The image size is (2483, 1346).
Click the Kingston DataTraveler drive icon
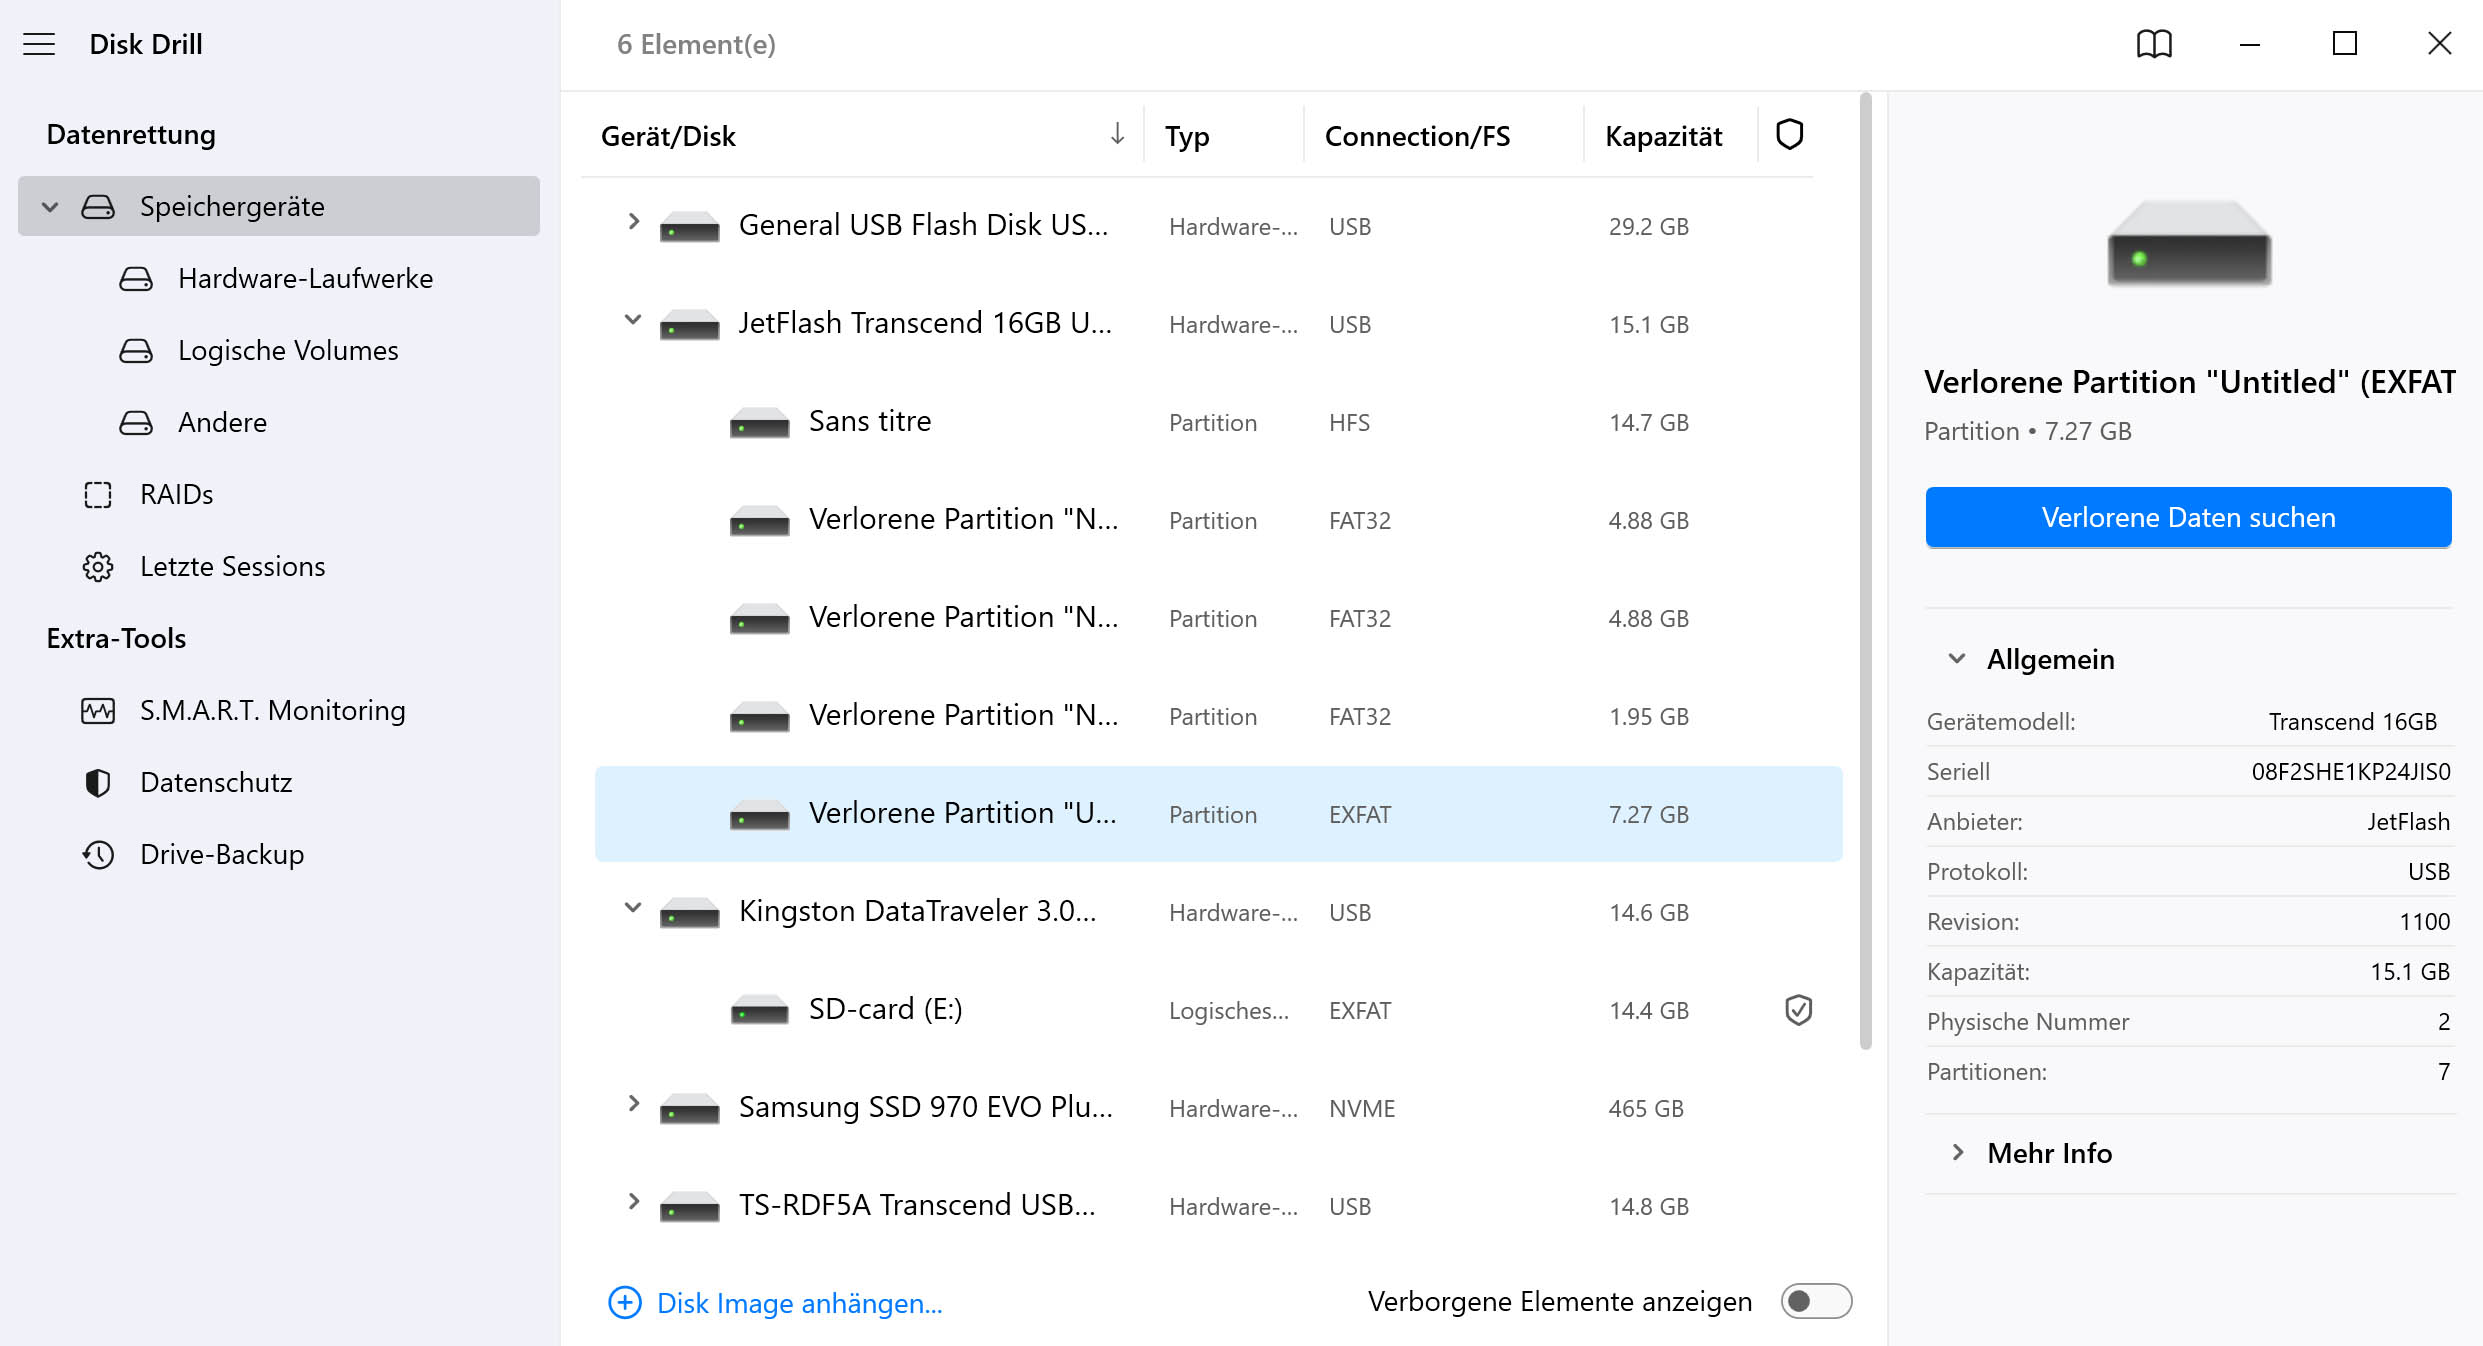(x=689, y=913)
